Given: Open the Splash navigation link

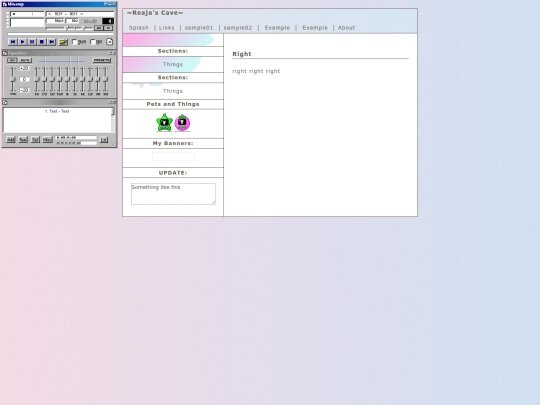Looking at the screenshot, I should click(x=138, y=28).
